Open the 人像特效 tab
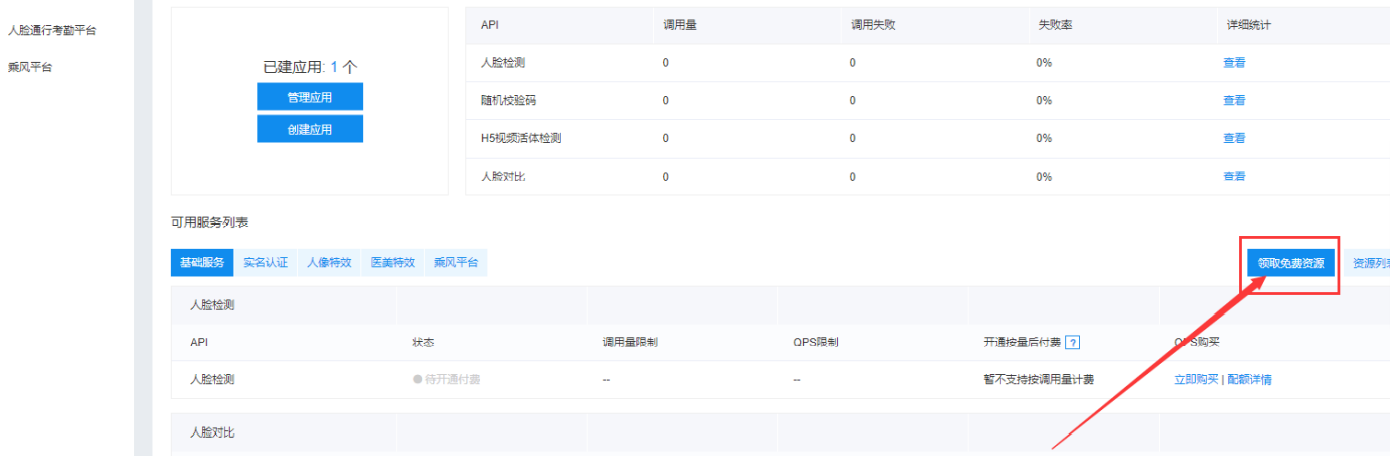The image size is (1390, 456). point(329,263)
